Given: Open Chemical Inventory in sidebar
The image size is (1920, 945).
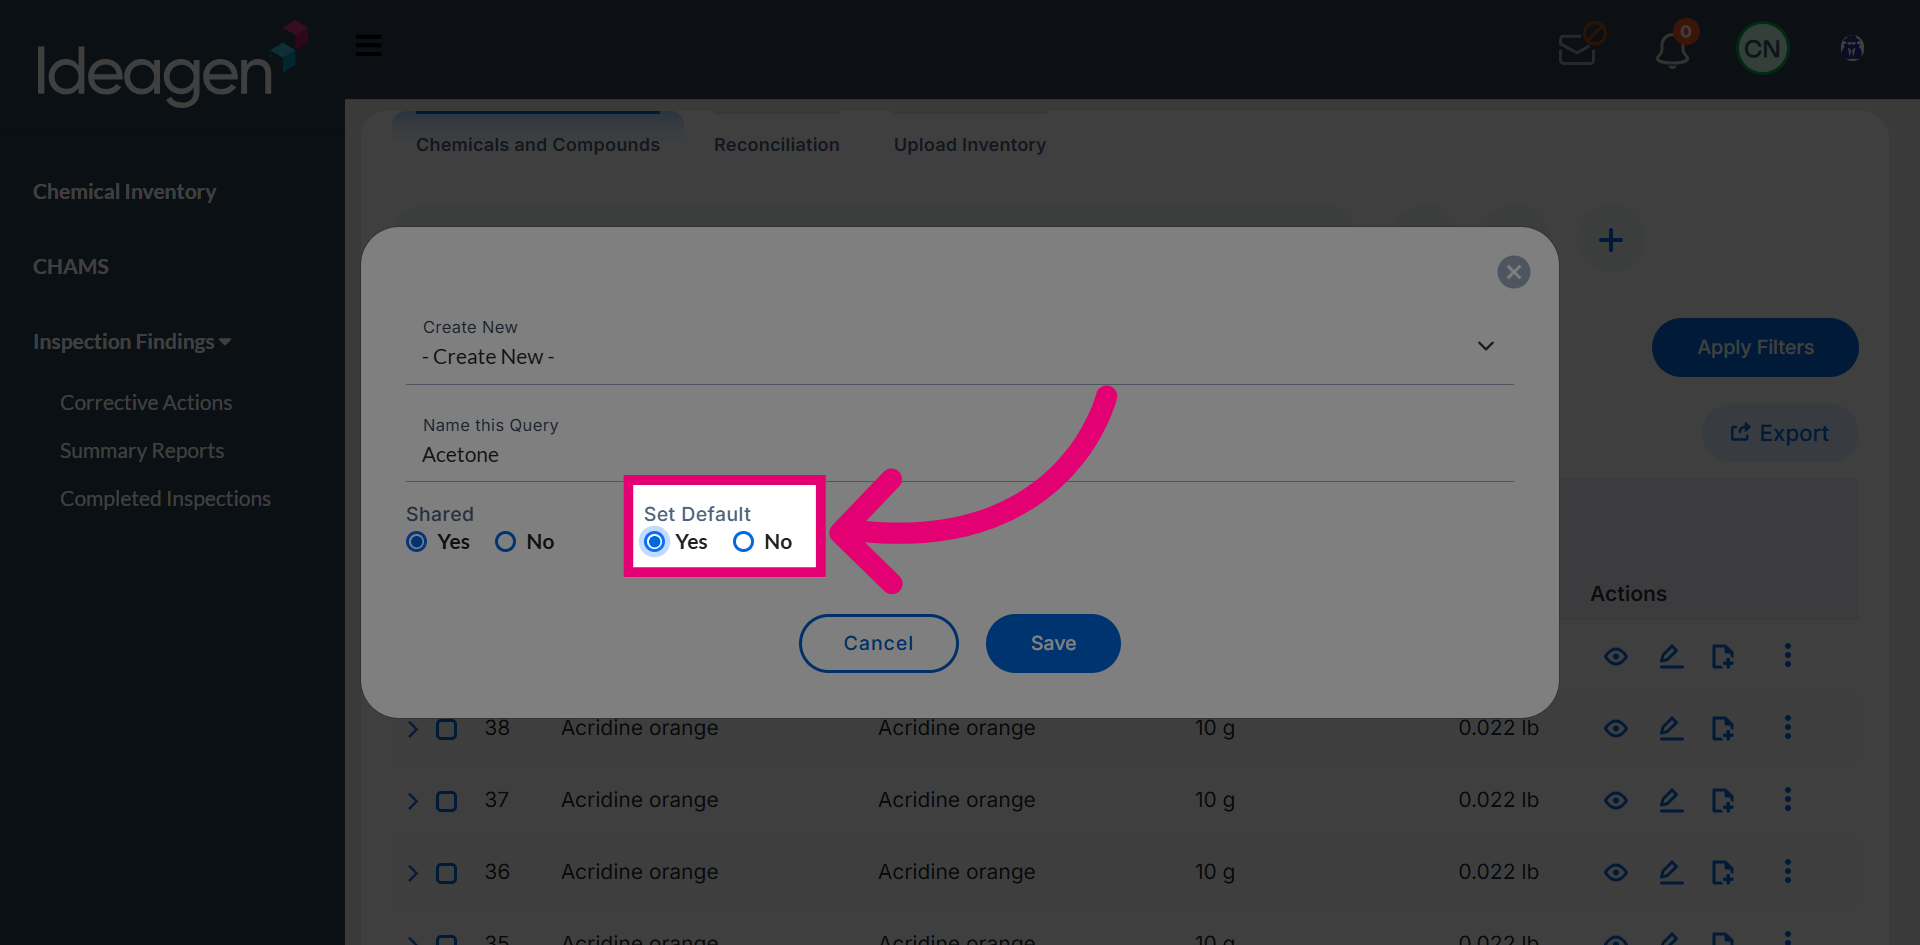Looking at the screenshot, I should point(124,191).
